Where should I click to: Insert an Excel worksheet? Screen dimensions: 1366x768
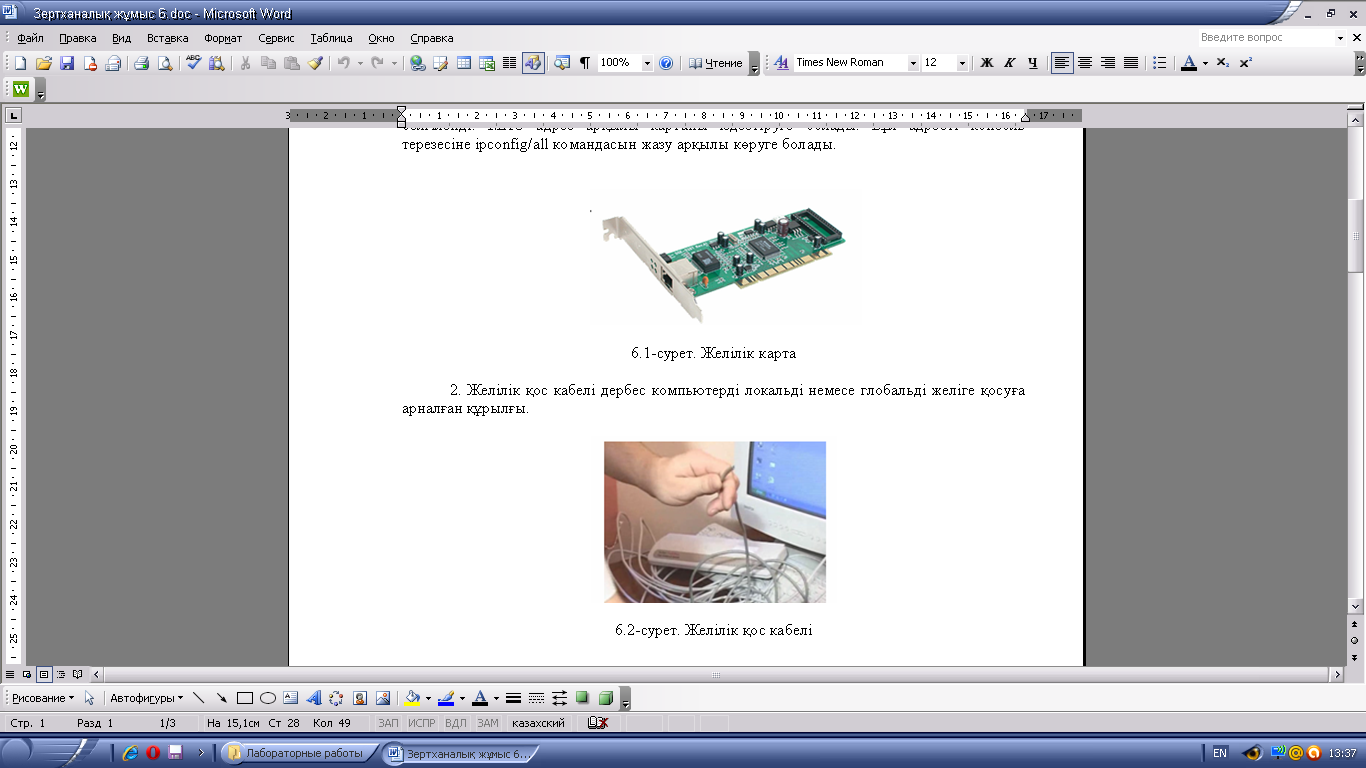pos(487,63)
